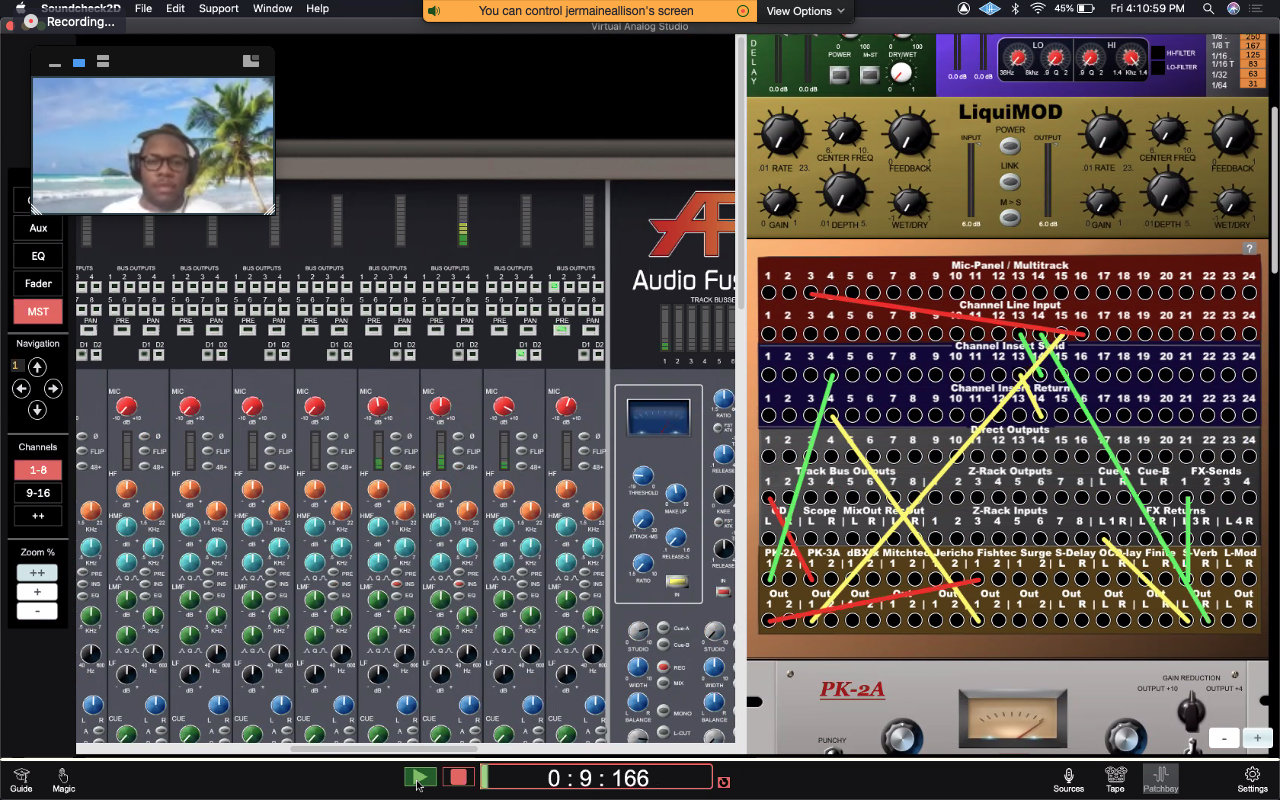Screen dimensions: 1280x800
Task: Click the EQ button in the sidebar
Action: 37,255
